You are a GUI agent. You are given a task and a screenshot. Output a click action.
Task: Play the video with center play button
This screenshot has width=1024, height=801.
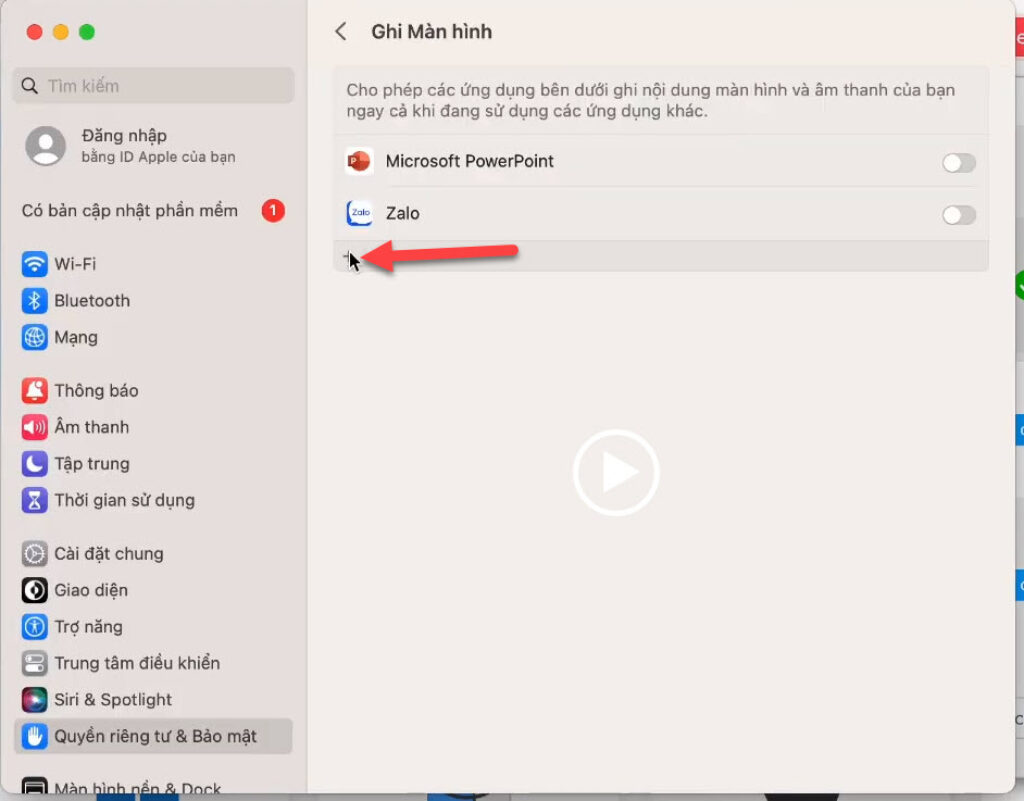click(616, 473)
